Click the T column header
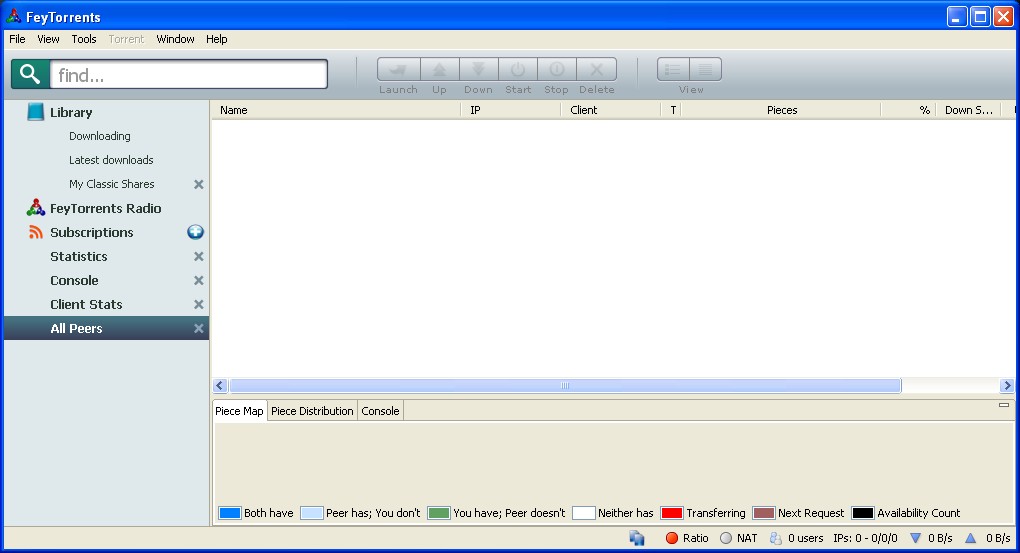Screen dimensions: 1020x553 click(672, 110)
